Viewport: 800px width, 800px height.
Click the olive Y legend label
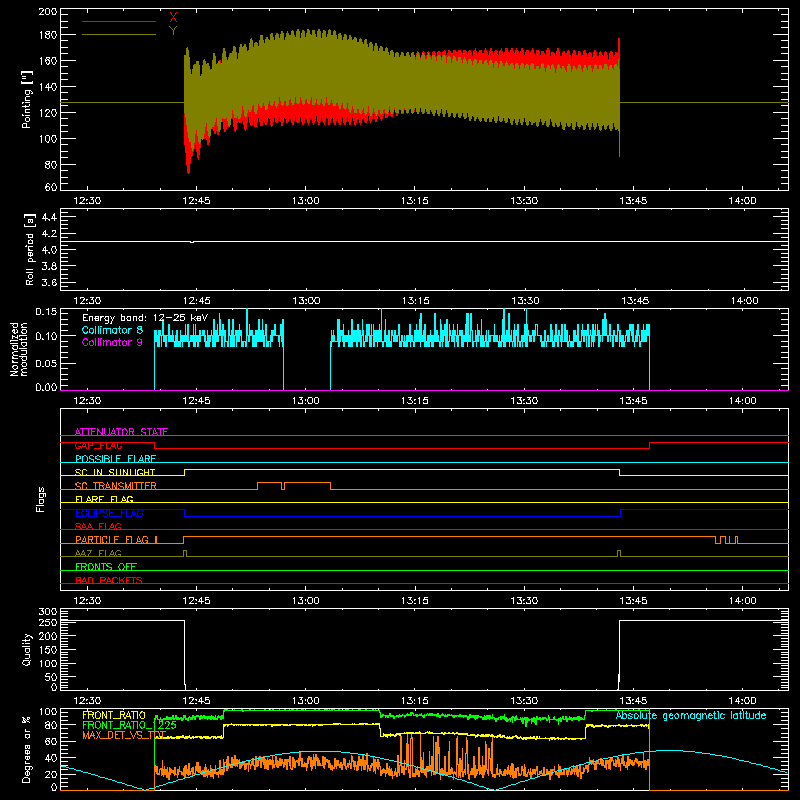point(173,31)
